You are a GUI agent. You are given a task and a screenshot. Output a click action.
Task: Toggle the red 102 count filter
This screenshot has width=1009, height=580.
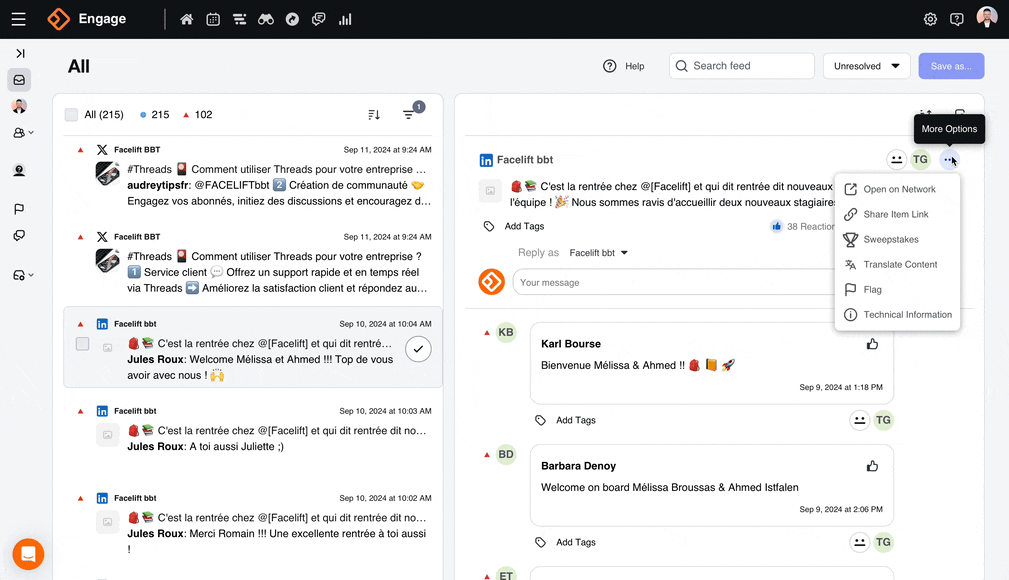coord(198,115)
